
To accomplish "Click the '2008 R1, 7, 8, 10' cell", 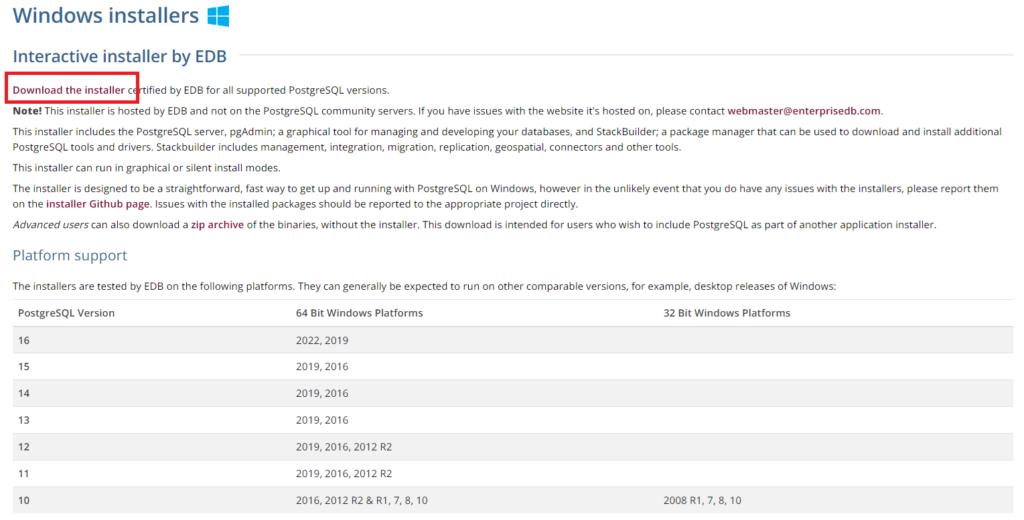I will click(702, 500).
